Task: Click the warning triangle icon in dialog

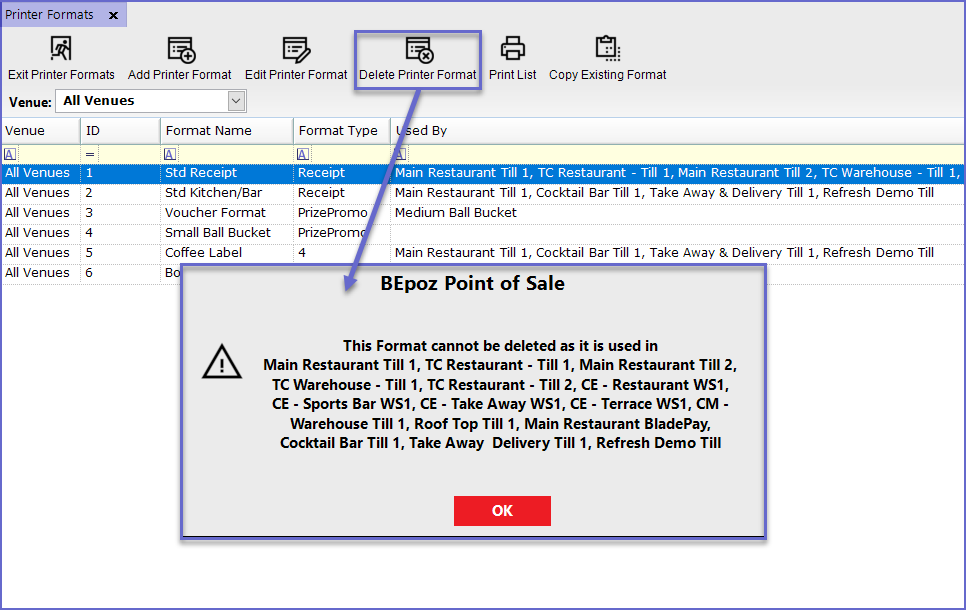Action: 222,363
